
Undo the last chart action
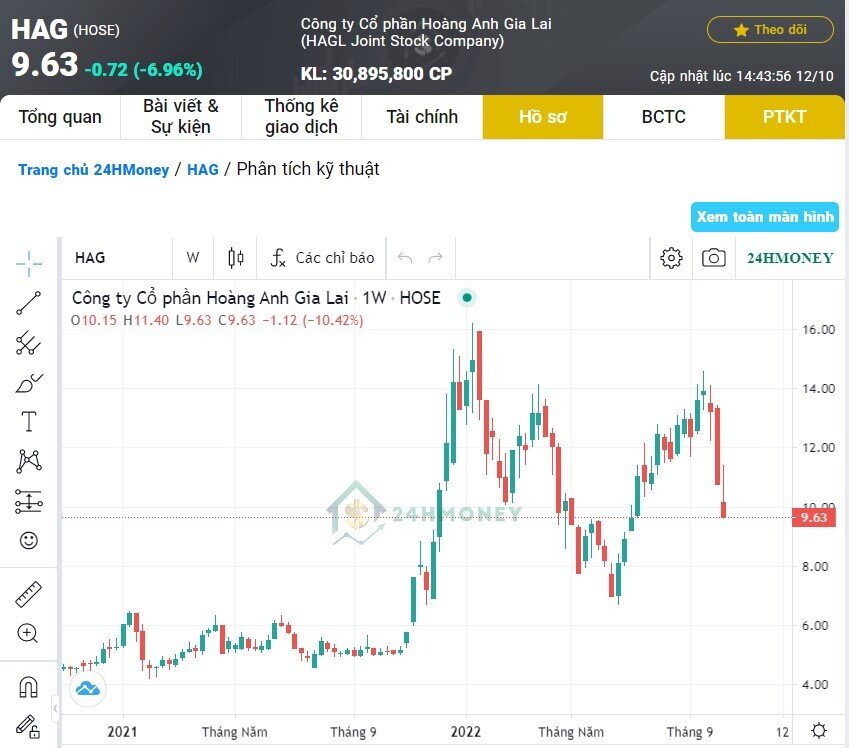pyautogui.click(x=405, y=258)
